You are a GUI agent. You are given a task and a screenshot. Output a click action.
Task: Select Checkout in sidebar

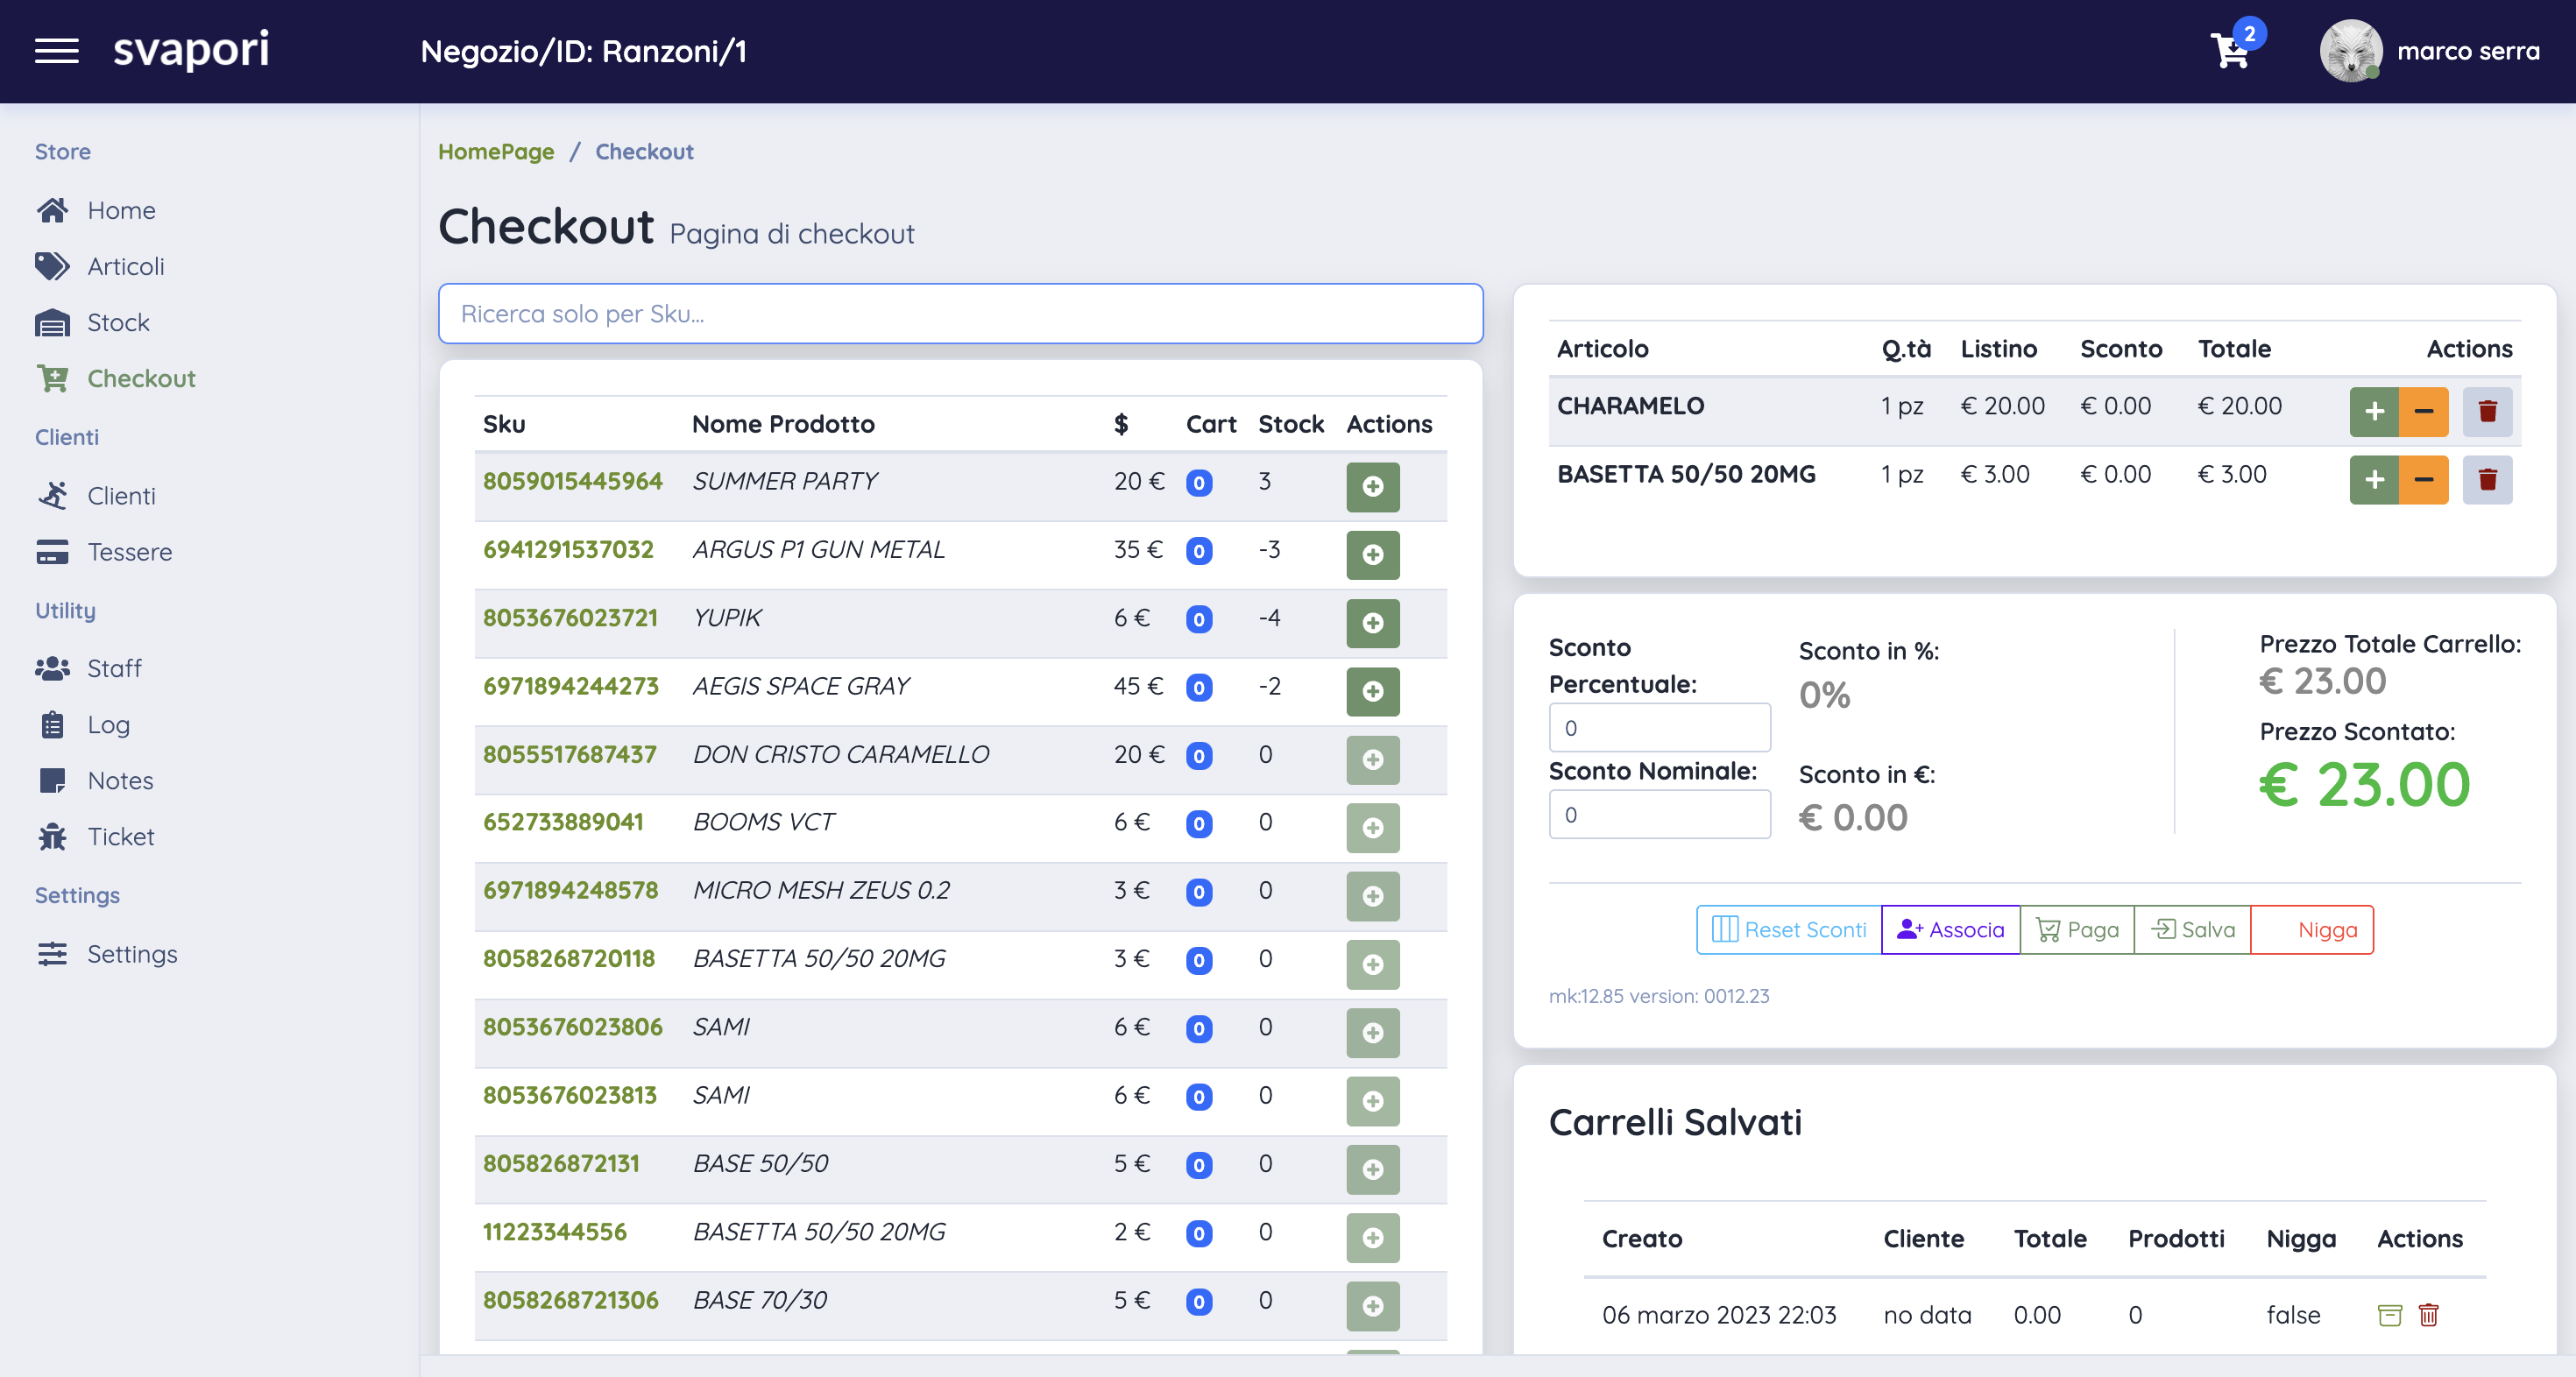[116, 378]
